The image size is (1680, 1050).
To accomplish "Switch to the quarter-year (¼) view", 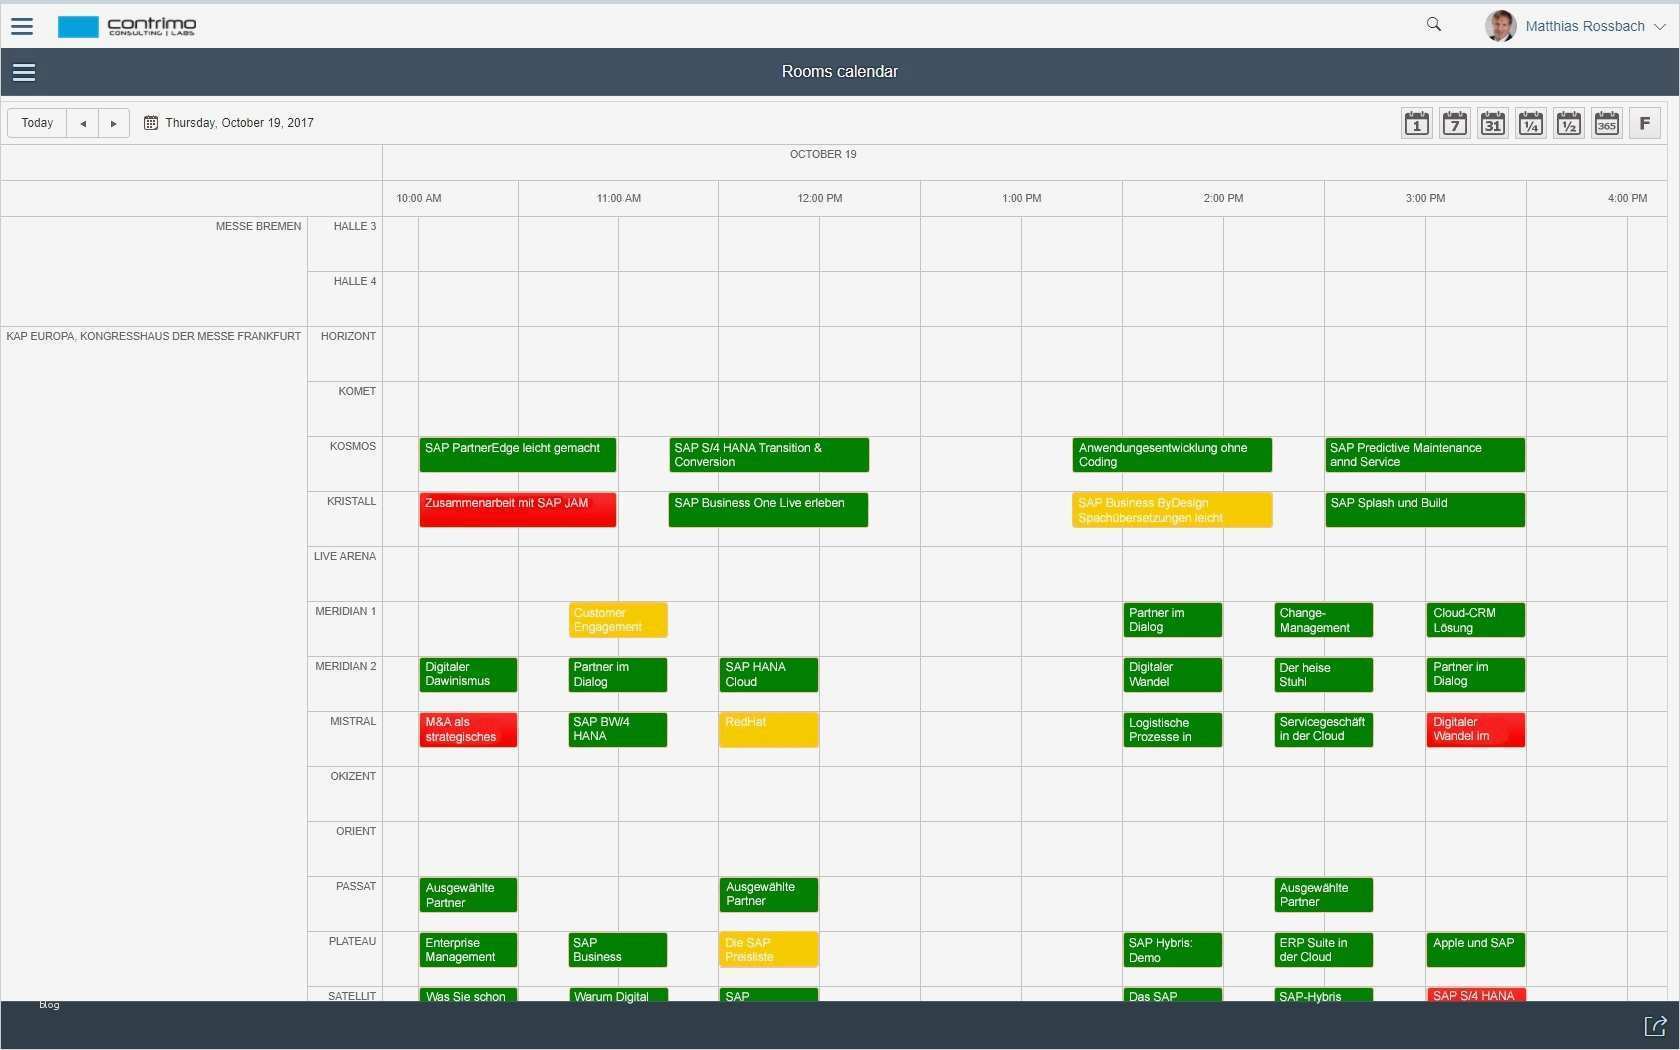I will [x=1531, y=123].
